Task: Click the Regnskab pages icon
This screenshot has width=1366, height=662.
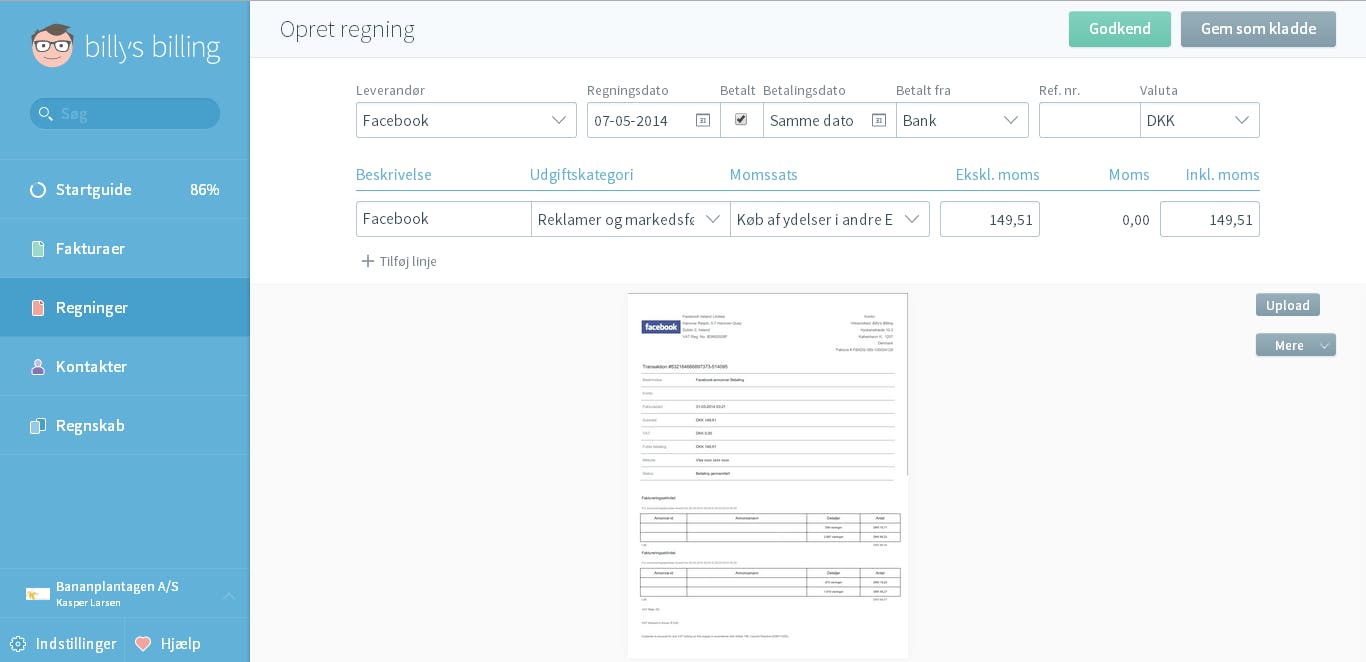Action: [x=38, y=426]
